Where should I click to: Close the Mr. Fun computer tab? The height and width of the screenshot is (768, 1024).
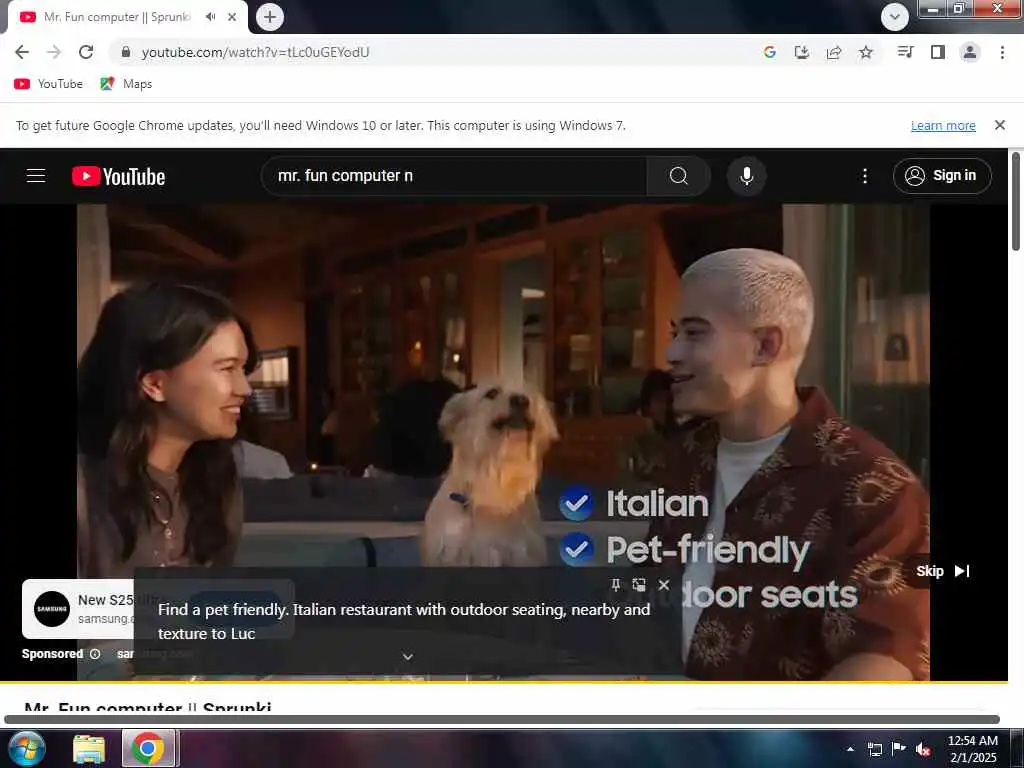232,17
